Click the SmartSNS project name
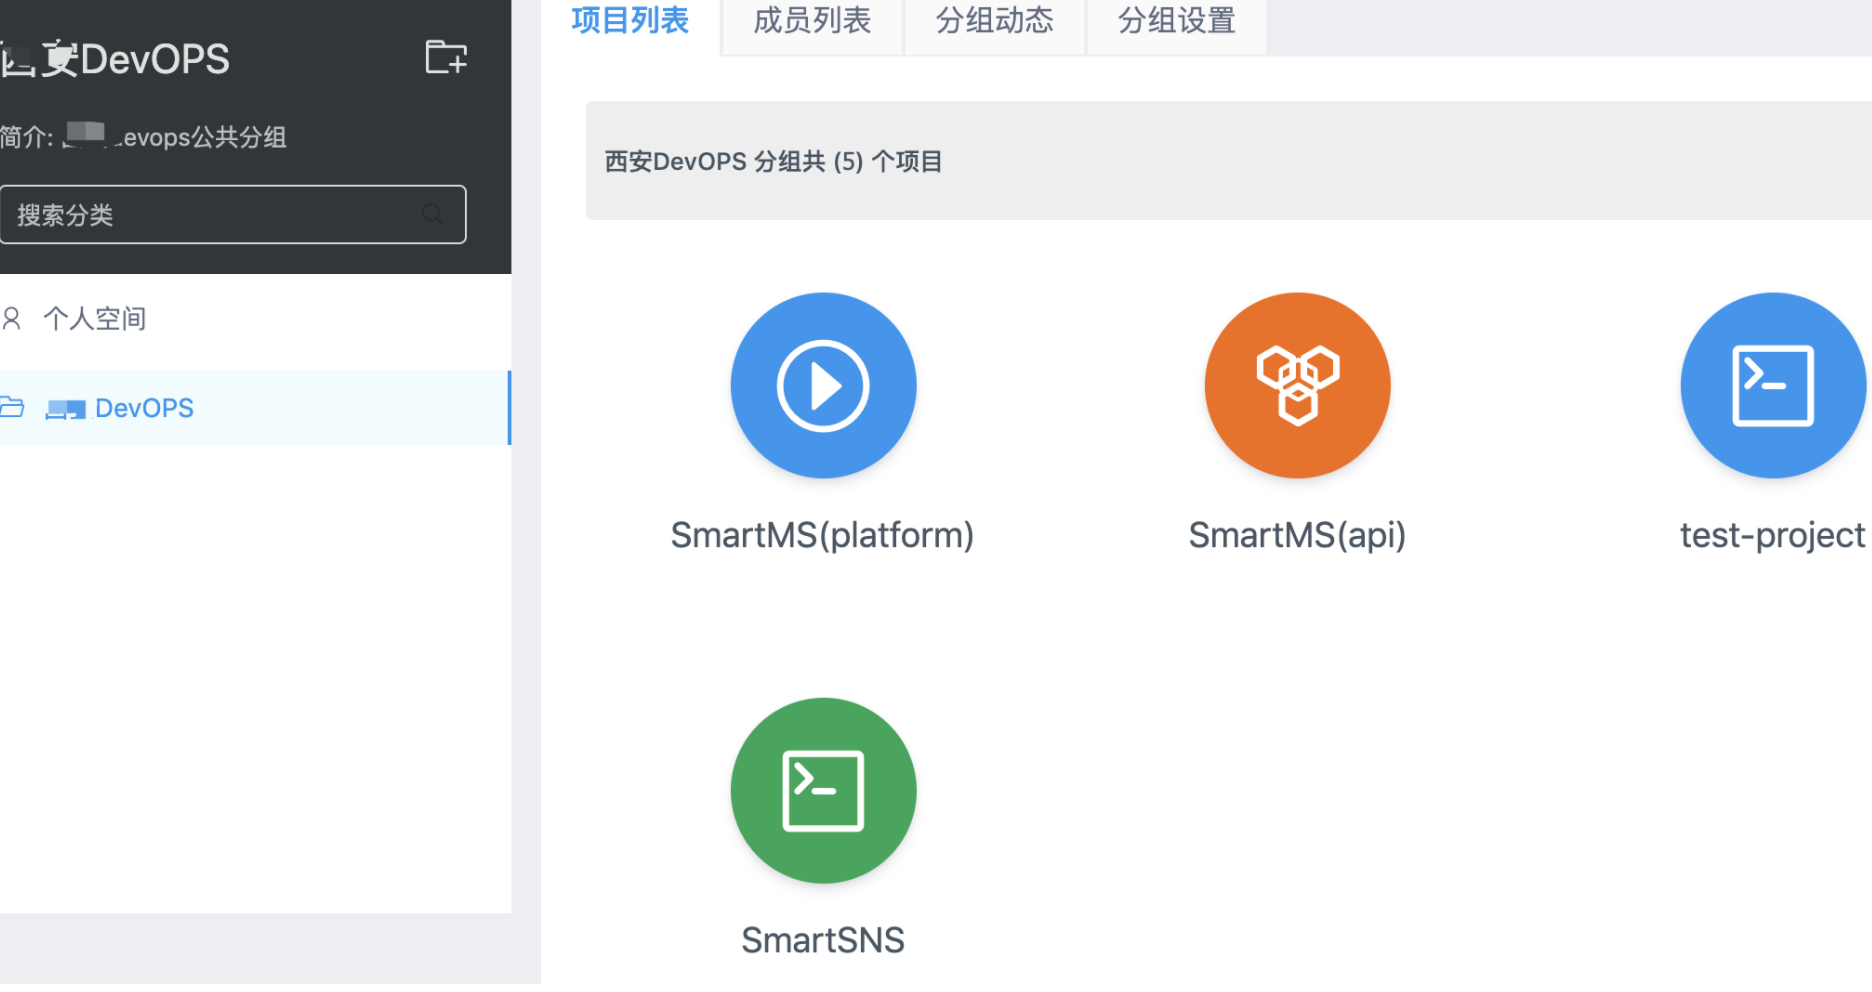 [x=823, y=940]
